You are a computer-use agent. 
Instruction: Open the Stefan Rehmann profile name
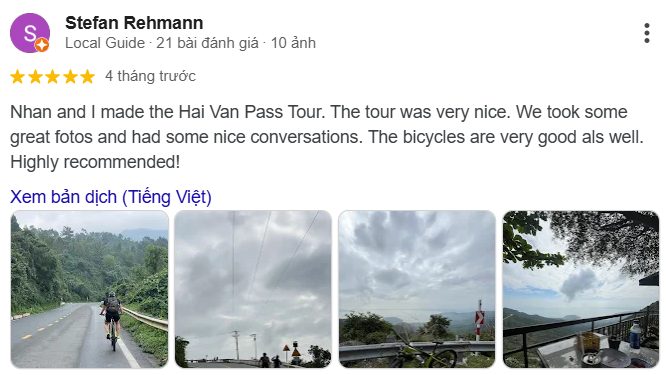[x=134, y=23]
